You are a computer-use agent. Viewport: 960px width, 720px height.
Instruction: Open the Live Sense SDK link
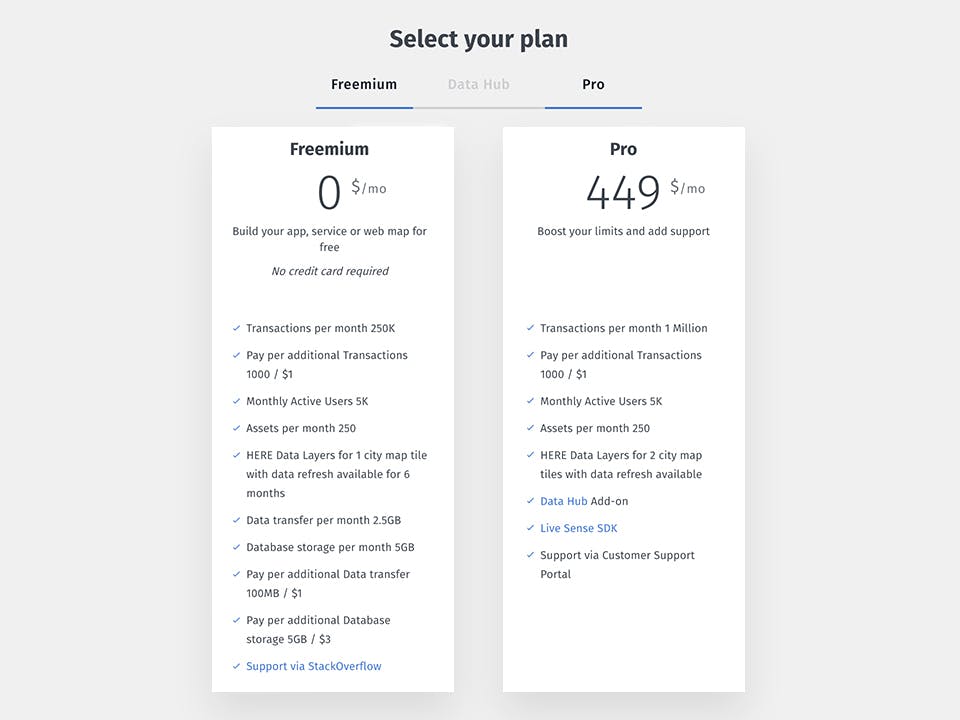tap(579, 528)
